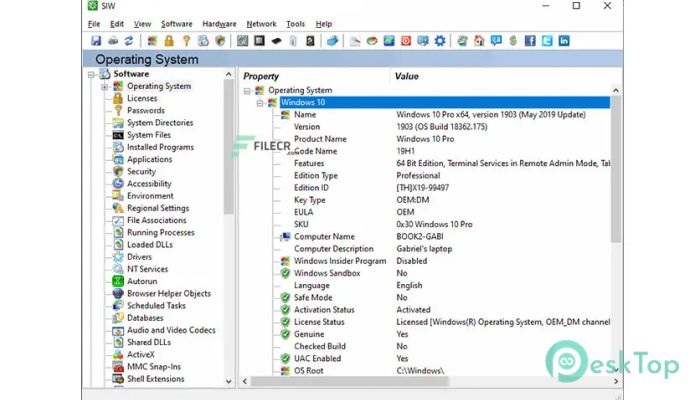The width and height of the screenshot is (700, 400).
Task: Click the sidebar tree scroll up arrow
Action: (229, 74)
